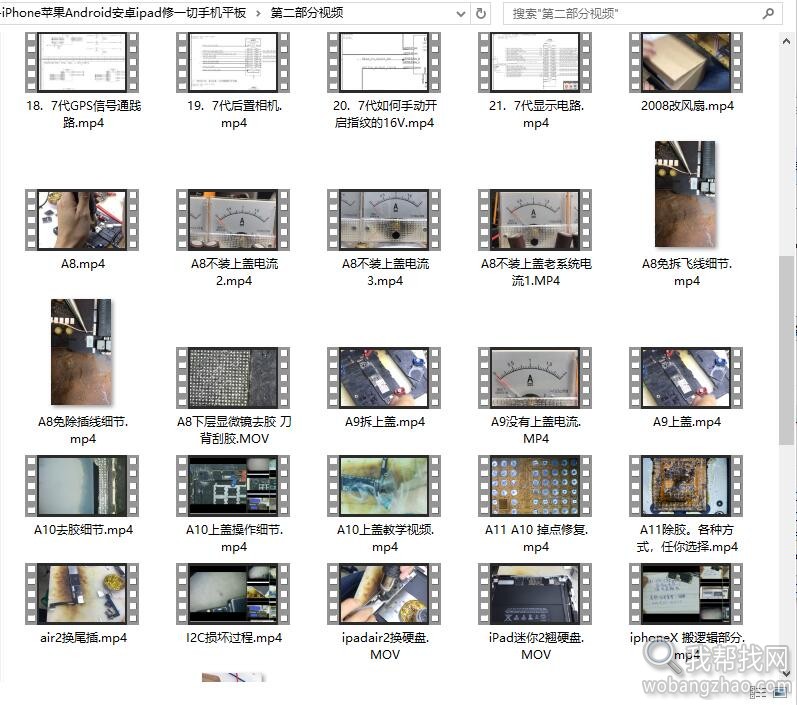Click file name label A10去胶细节.mp4

(83, 530)
